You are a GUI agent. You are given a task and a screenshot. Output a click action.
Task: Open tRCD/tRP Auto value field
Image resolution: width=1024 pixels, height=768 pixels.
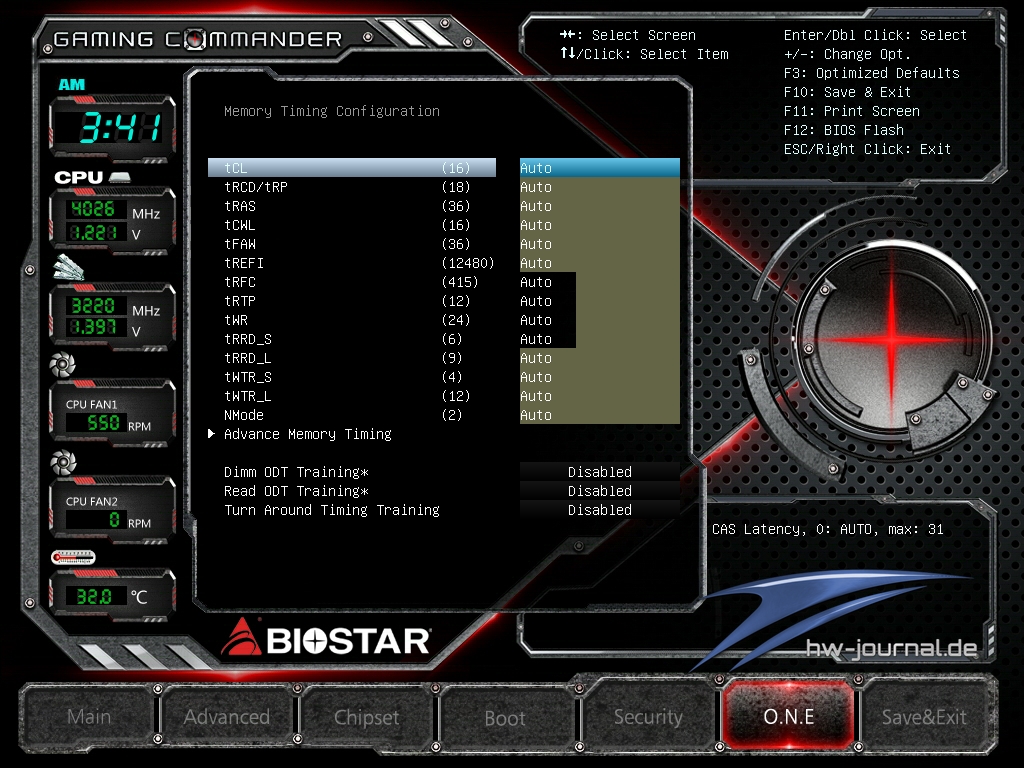(600, 187)
